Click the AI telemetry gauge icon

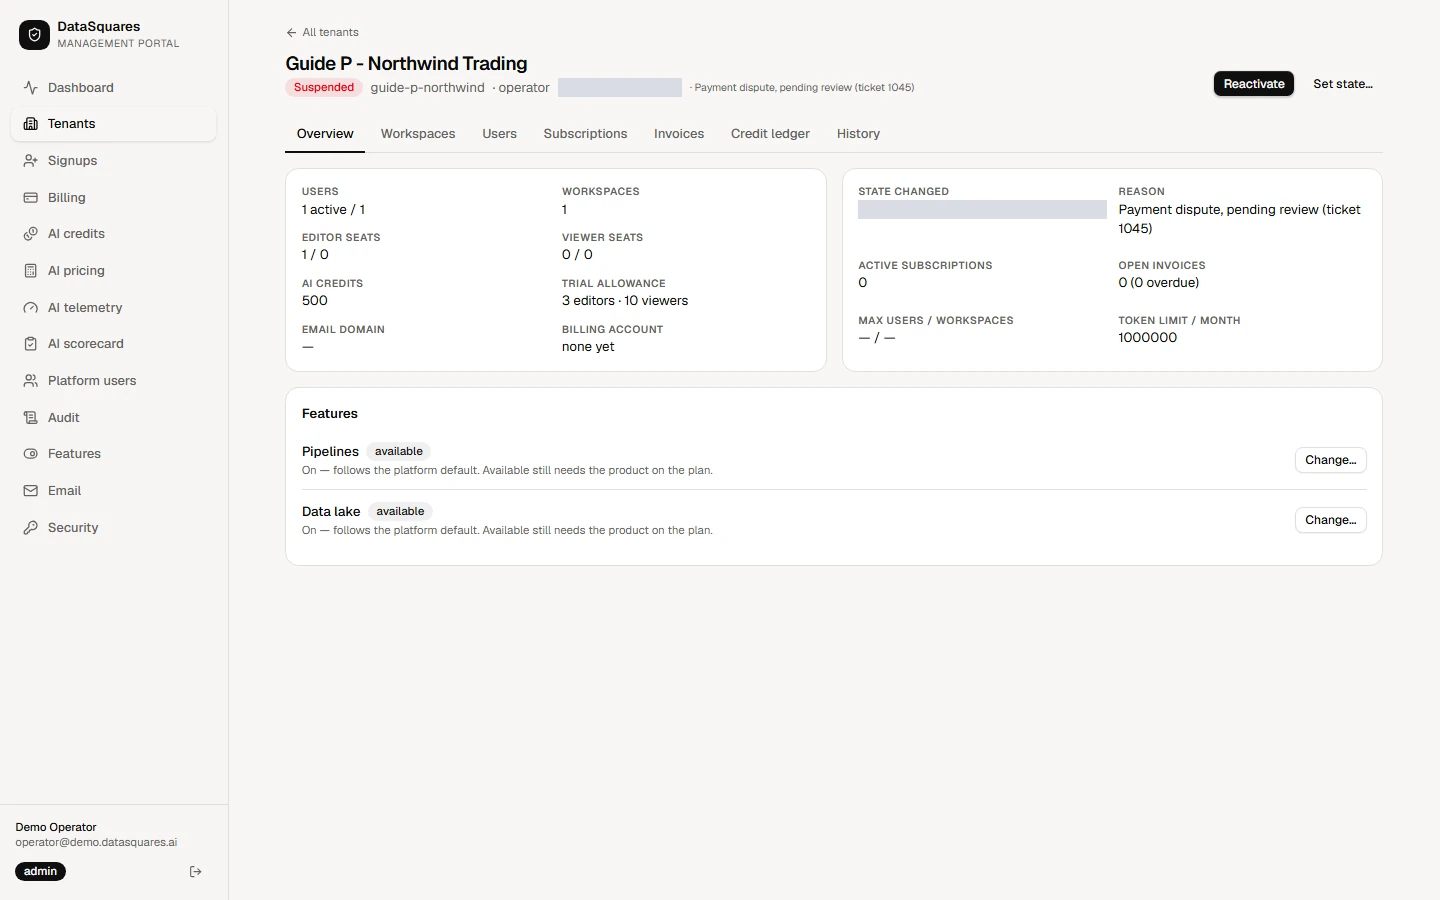[x=31, y=307]
